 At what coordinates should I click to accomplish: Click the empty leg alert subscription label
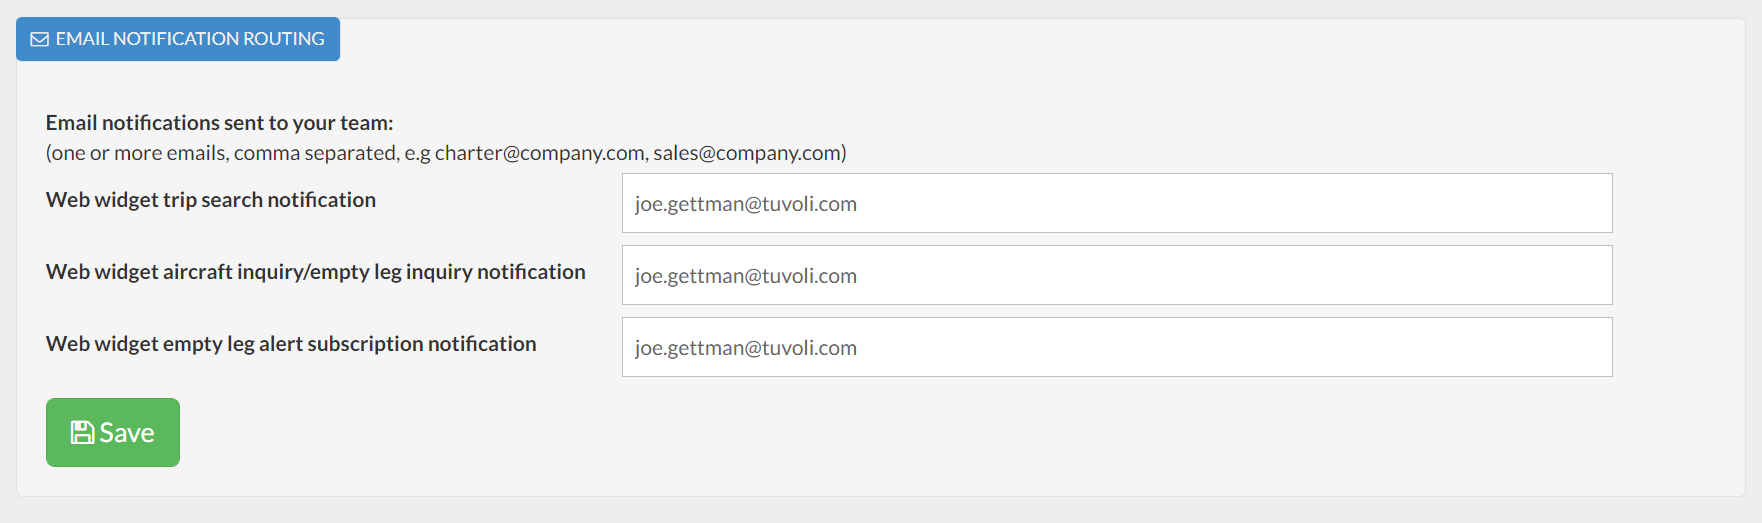click(x=291, y=344)
